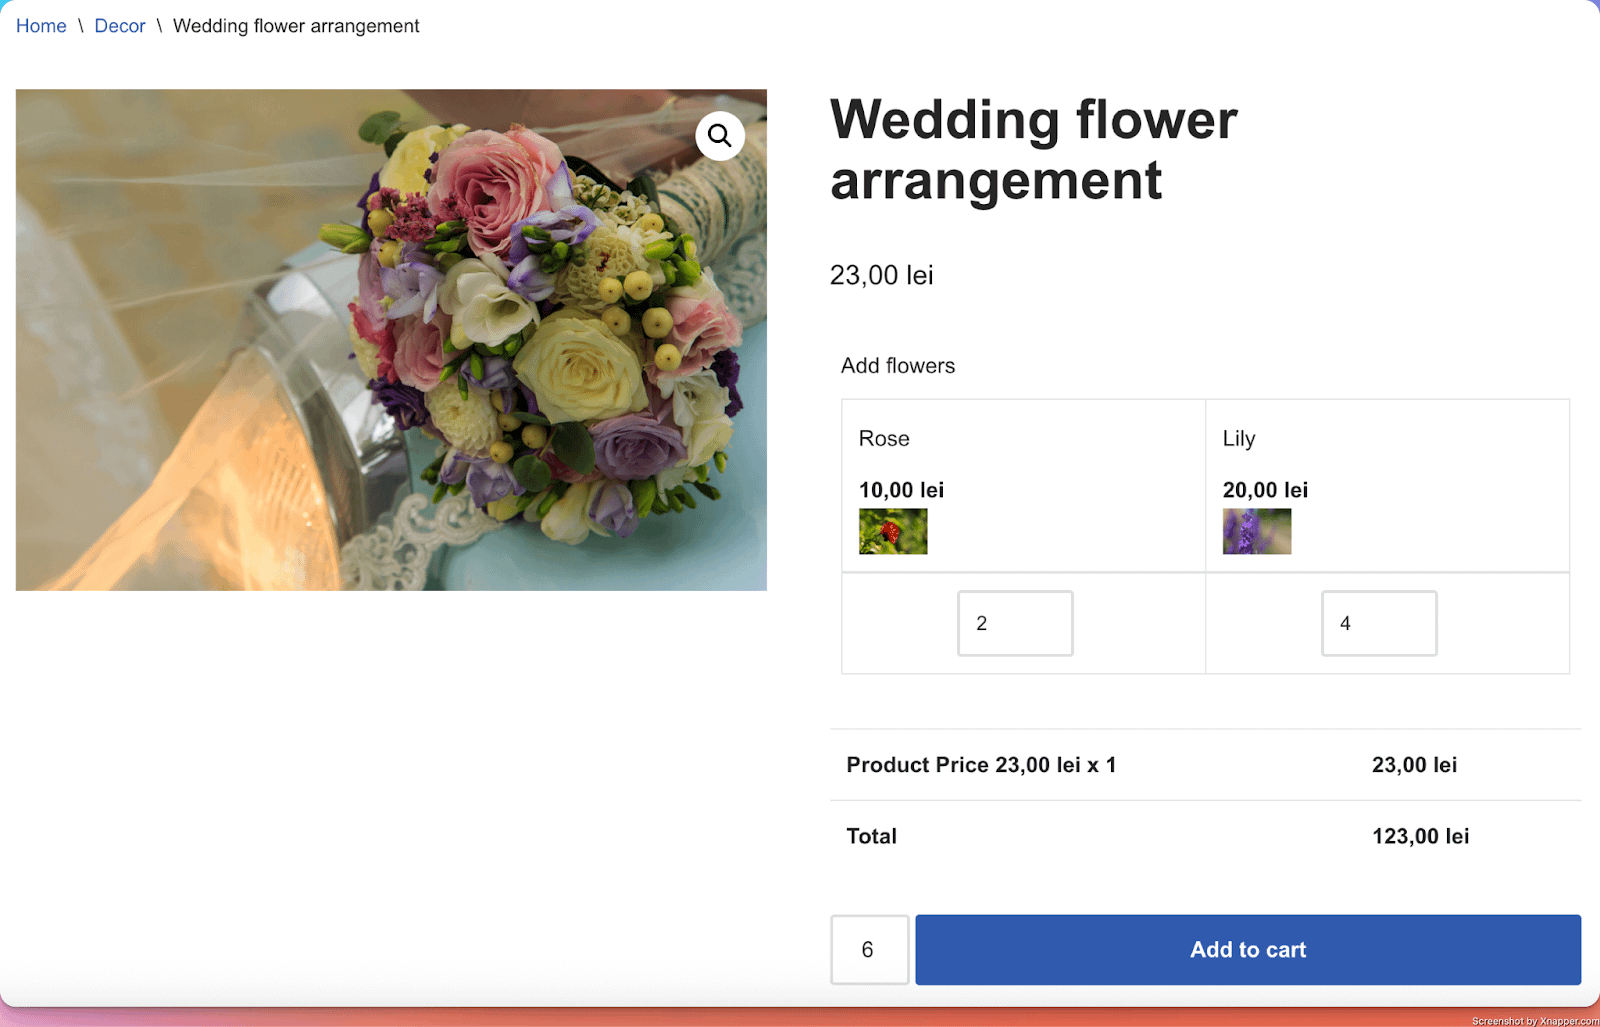This screenshot has width=1600, height=1027.
Task: Click the Rose option name label
Action: coord(884,438)
